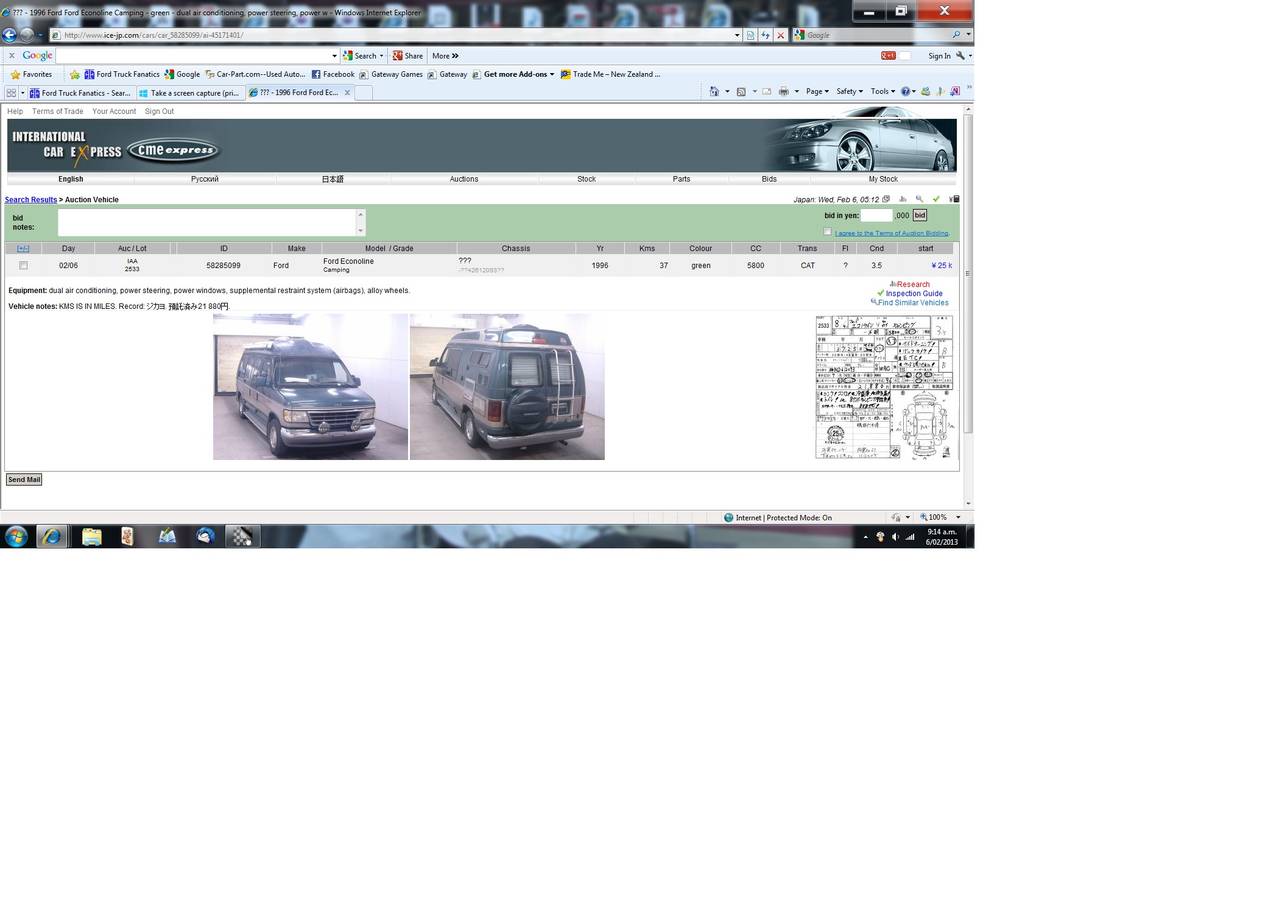Click the Compatibility View icon in address bar
This screenshot has height=906, width=1279.
click(751, 35)
